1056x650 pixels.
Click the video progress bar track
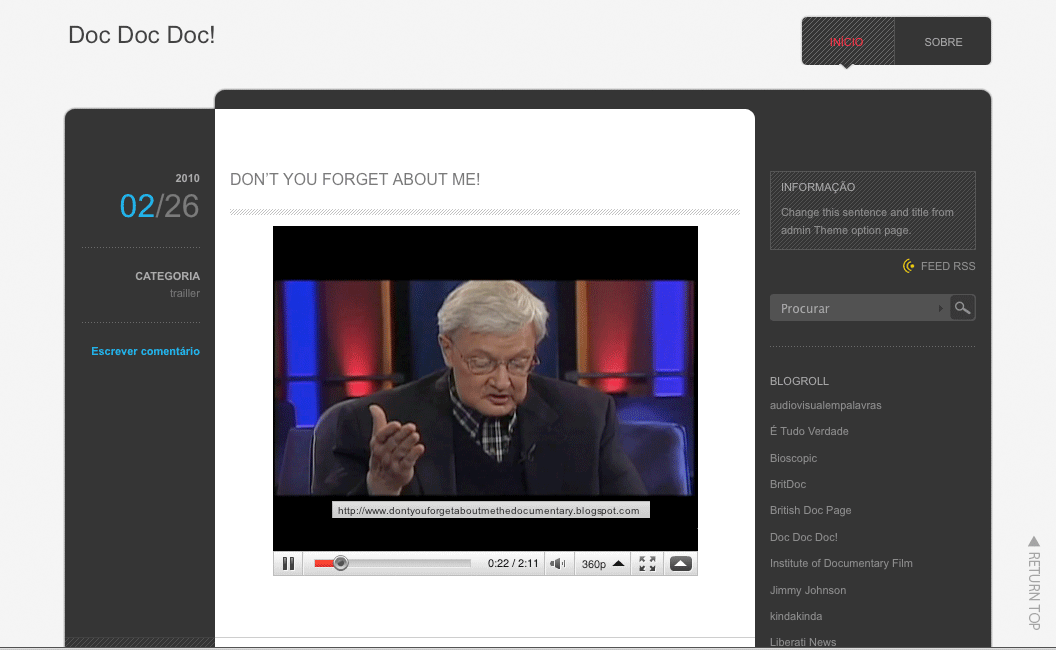point(392,564)
